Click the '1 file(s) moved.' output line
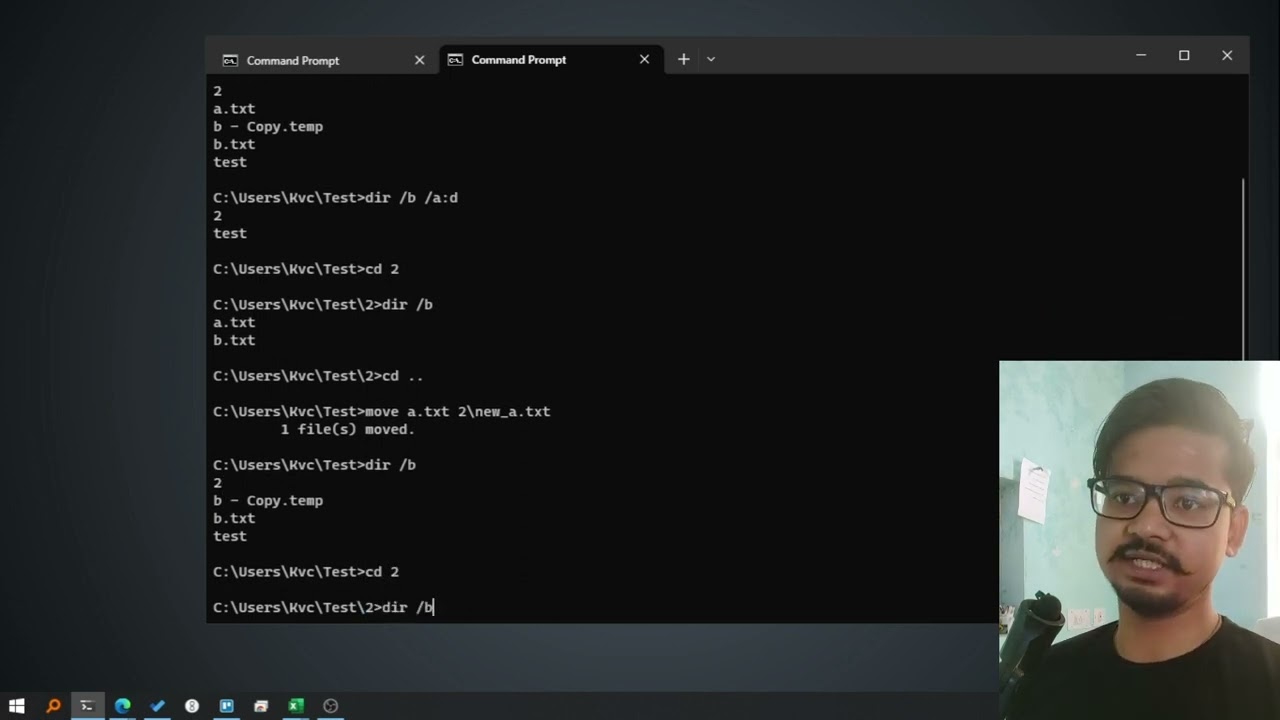Image resolution: width=1280 pixels, height=720 pixels. [x=347, y=429]
